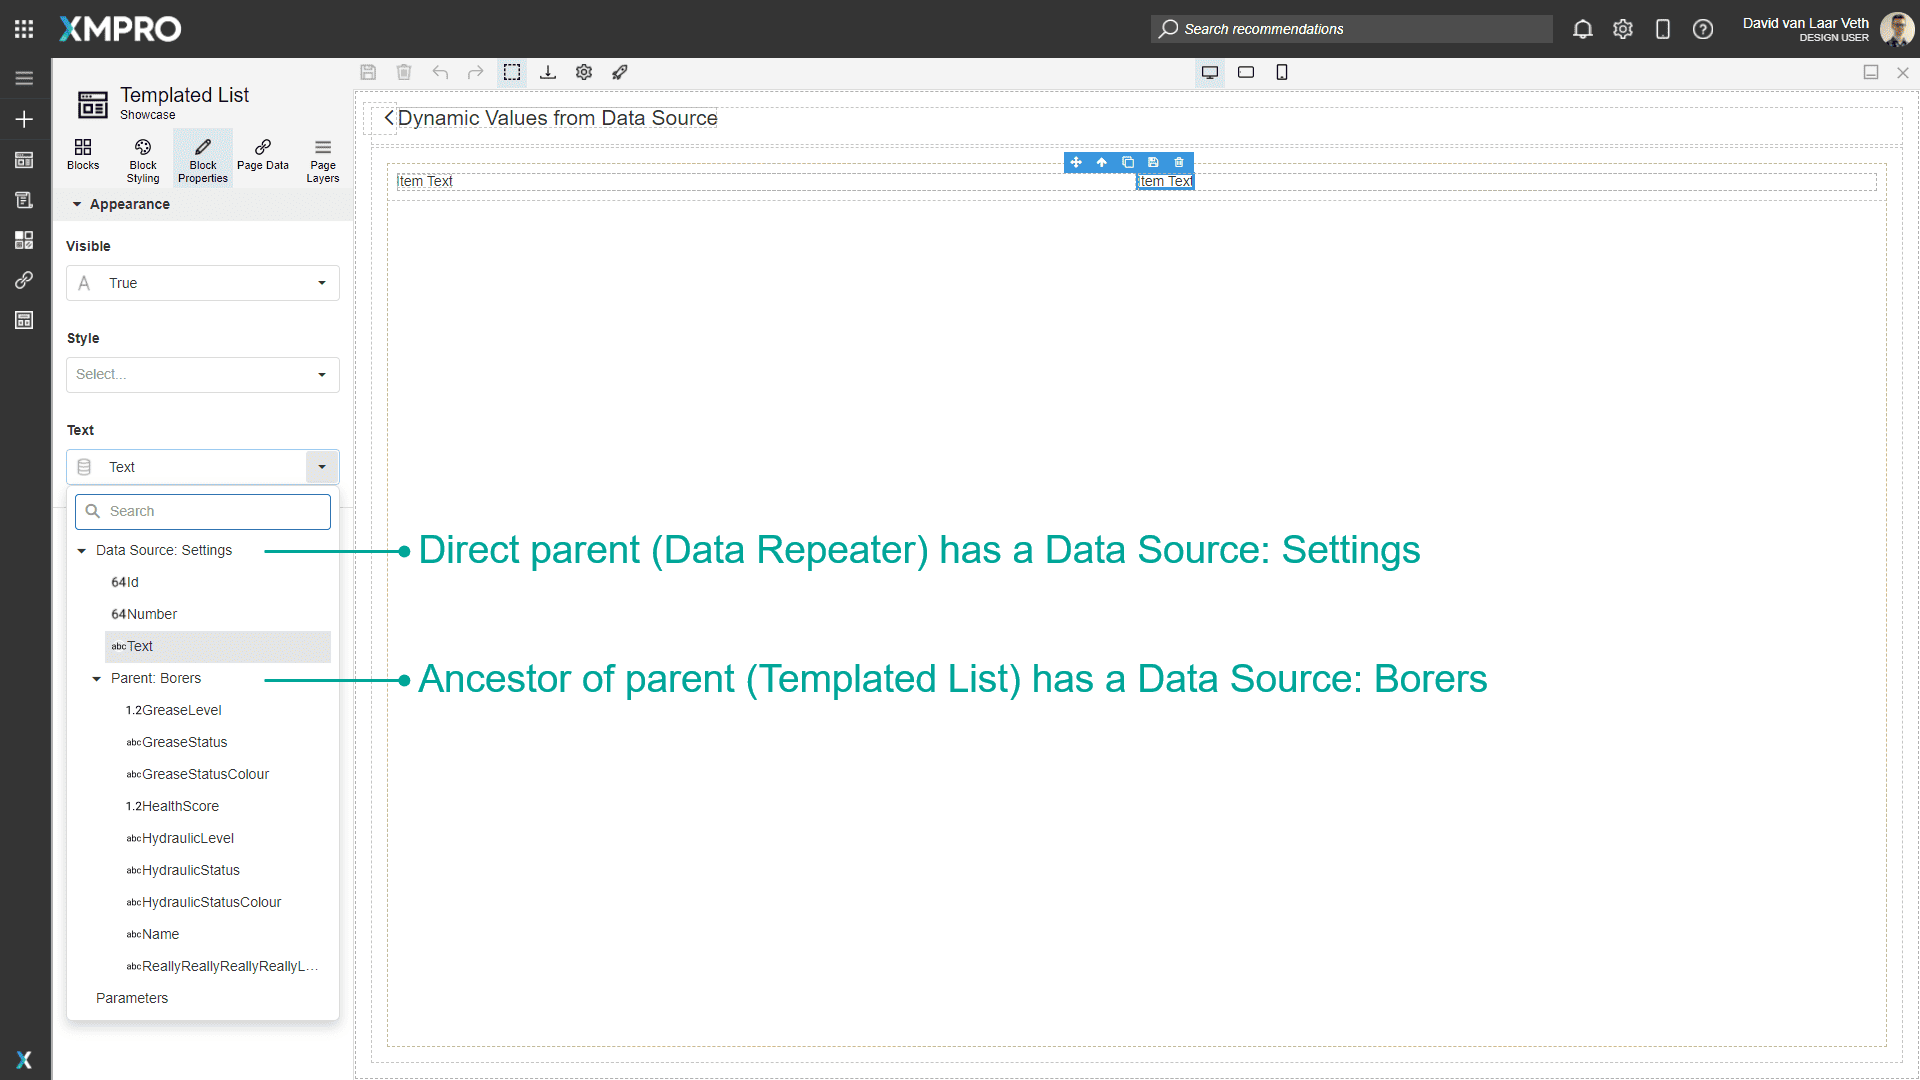Click the back chevron beside page title
The width and height of the screenshot is (1920, 1080).
pyautogui.click(x=389, y=118)
